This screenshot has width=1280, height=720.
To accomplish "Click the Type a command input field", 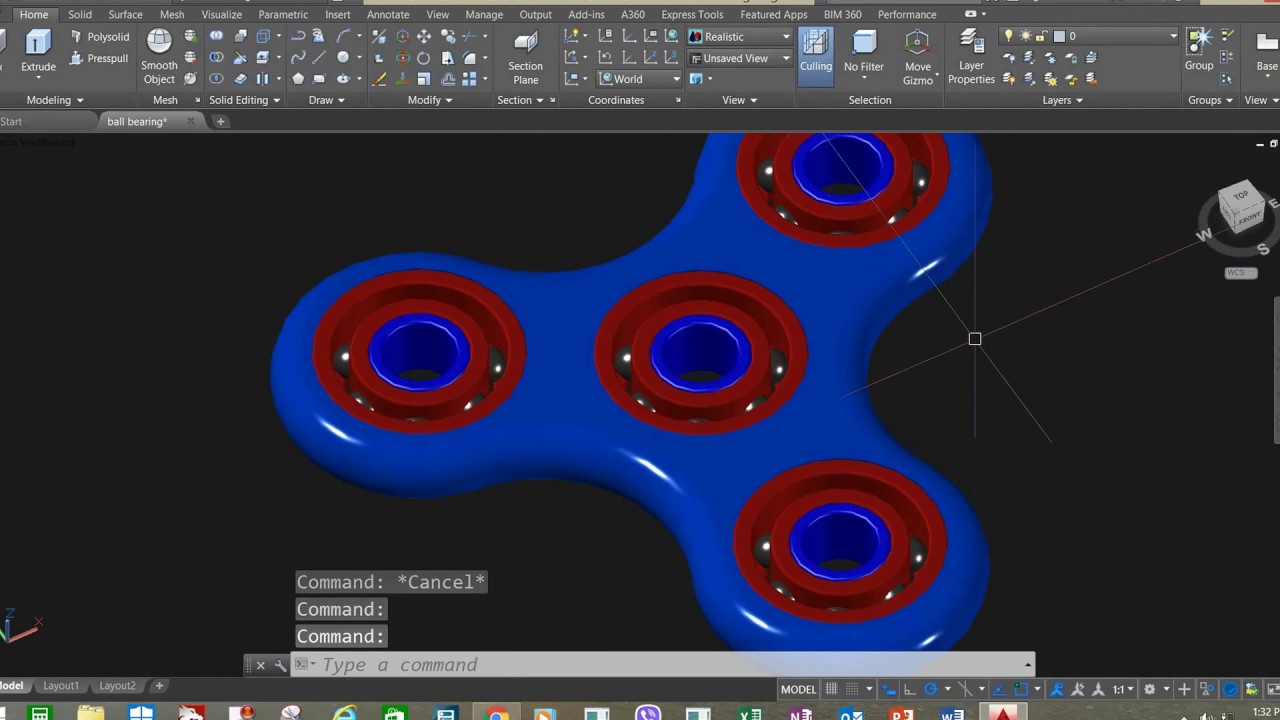I will (660, 665).
